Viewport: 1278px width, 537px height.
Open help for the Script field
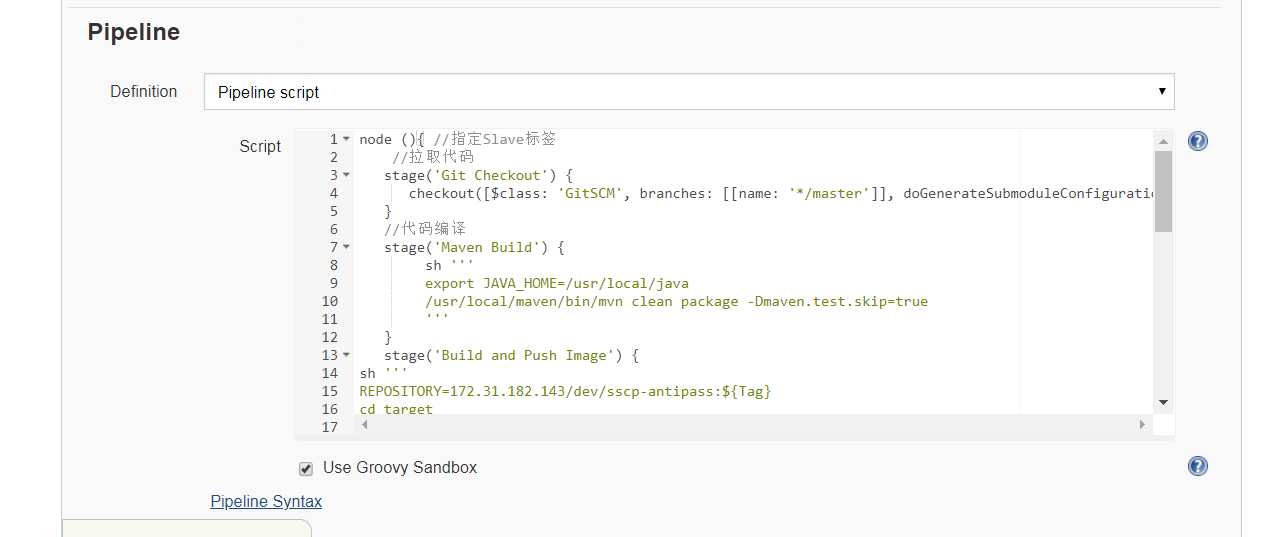(1197, 141)
